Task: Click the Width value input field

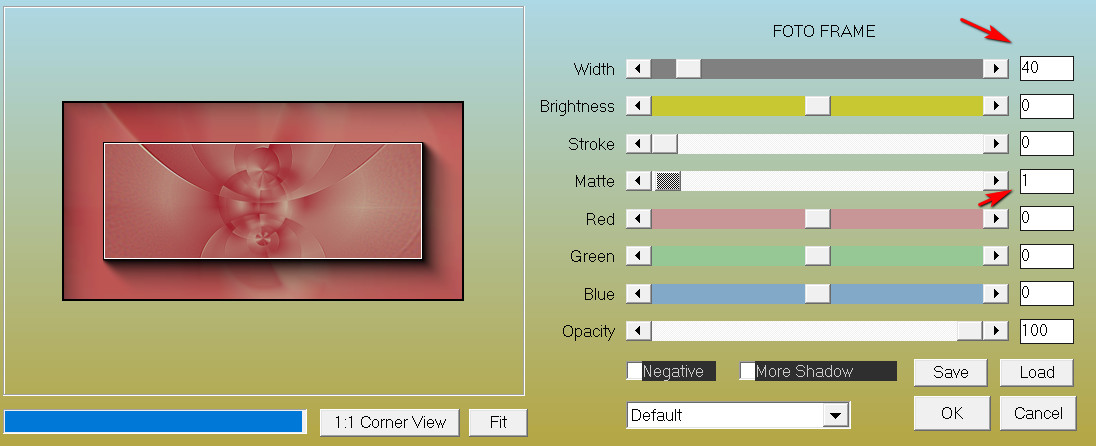Action: click(1046, 68)
